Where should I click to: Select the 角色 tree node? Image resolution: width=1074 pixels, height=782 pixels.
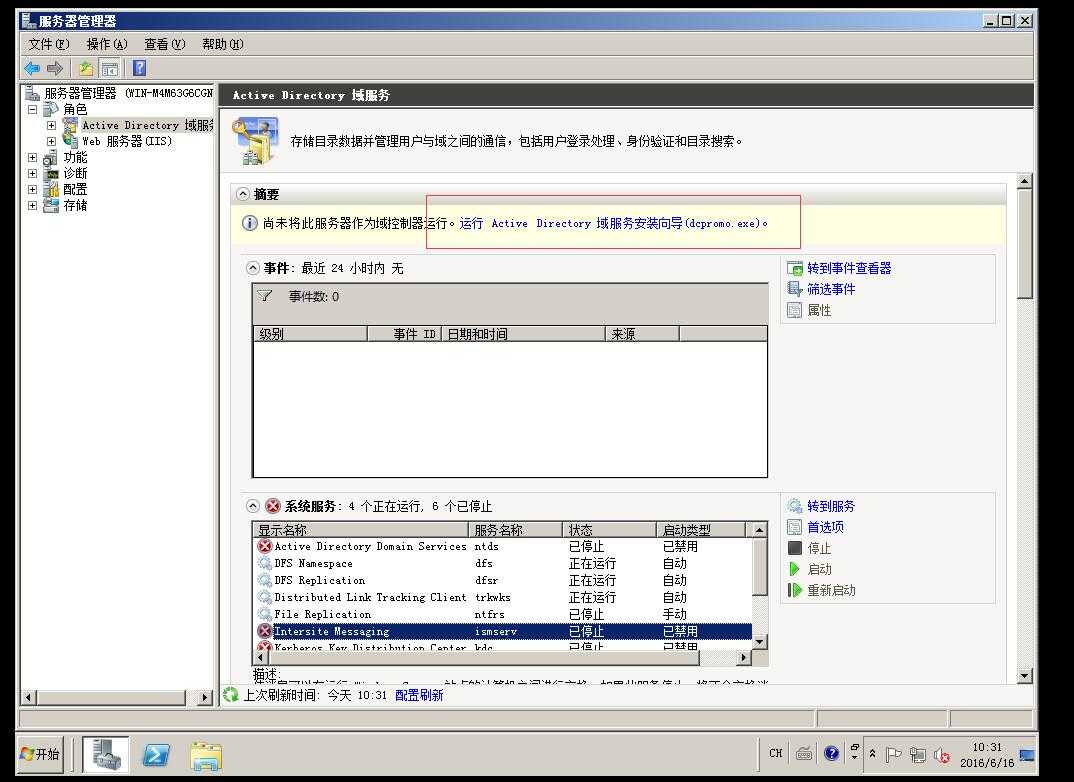point(75,110)
